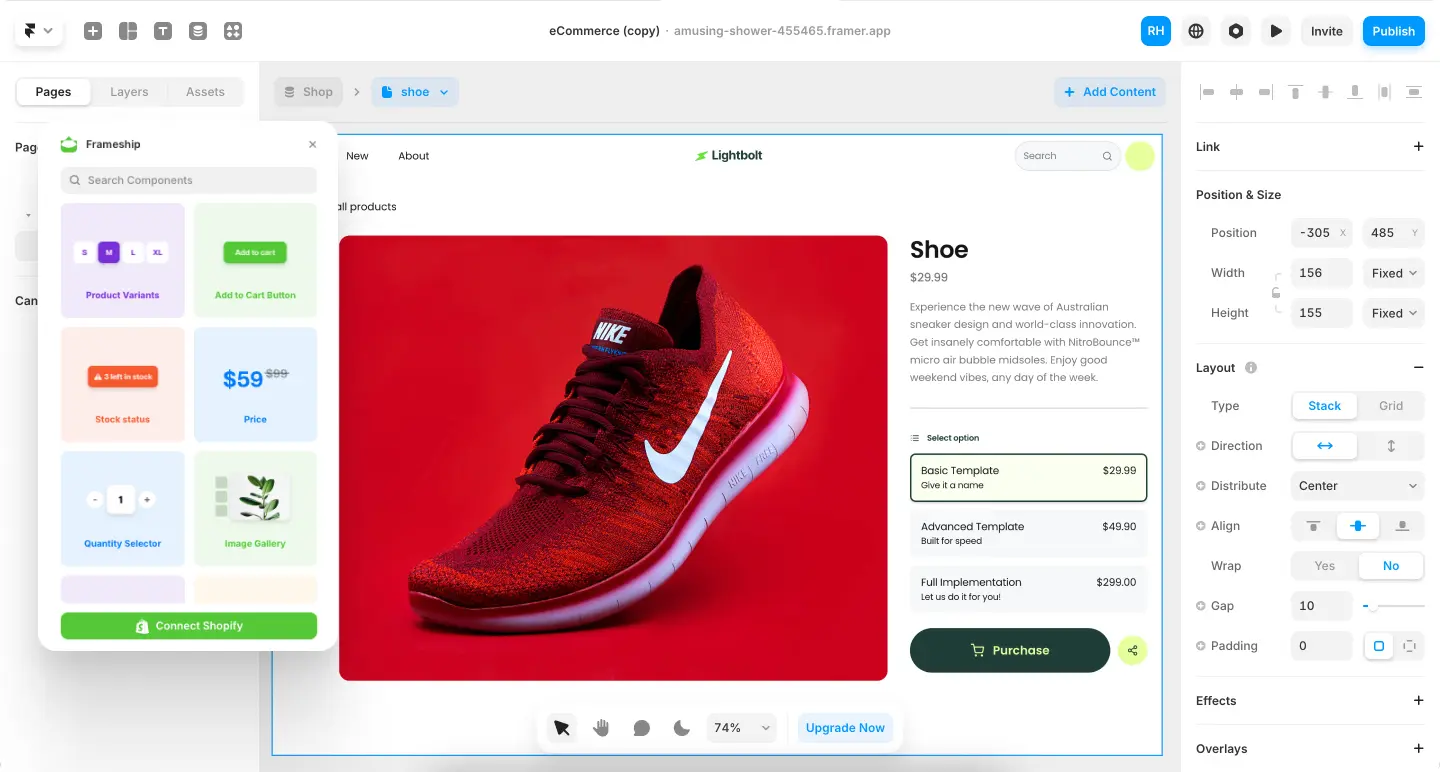Set Wrap to Yes

coord(1324,566)
